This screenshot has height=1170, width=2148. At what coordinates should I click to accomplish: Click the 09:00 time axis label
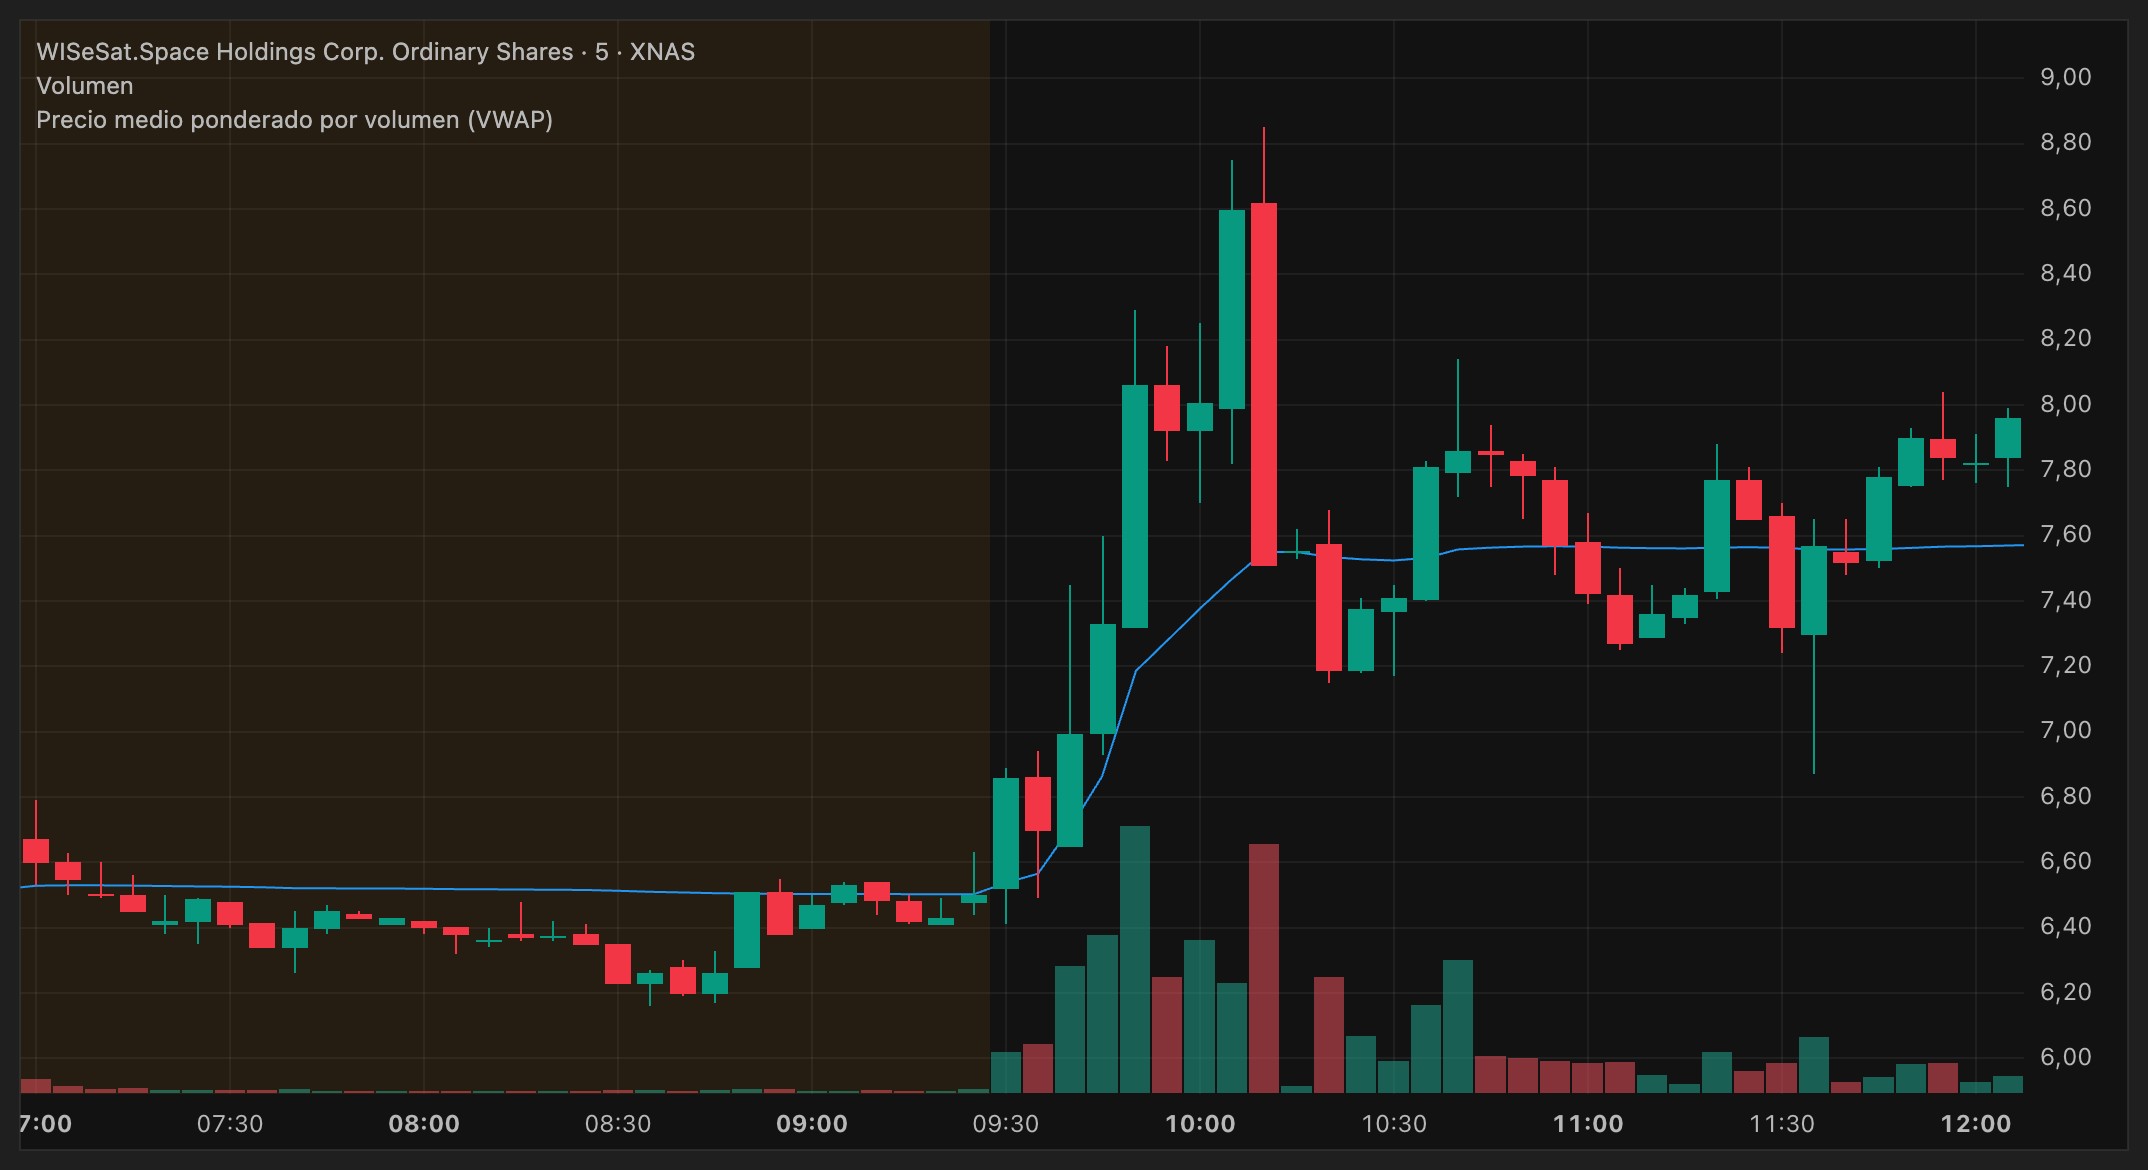tap(812, 1124)
